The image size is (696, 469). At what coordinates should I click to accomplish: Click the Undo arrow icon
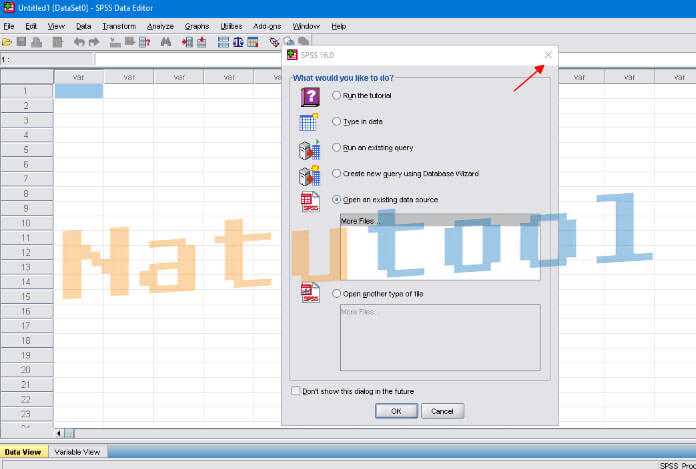pyautogui.click(x=79, y=43)
